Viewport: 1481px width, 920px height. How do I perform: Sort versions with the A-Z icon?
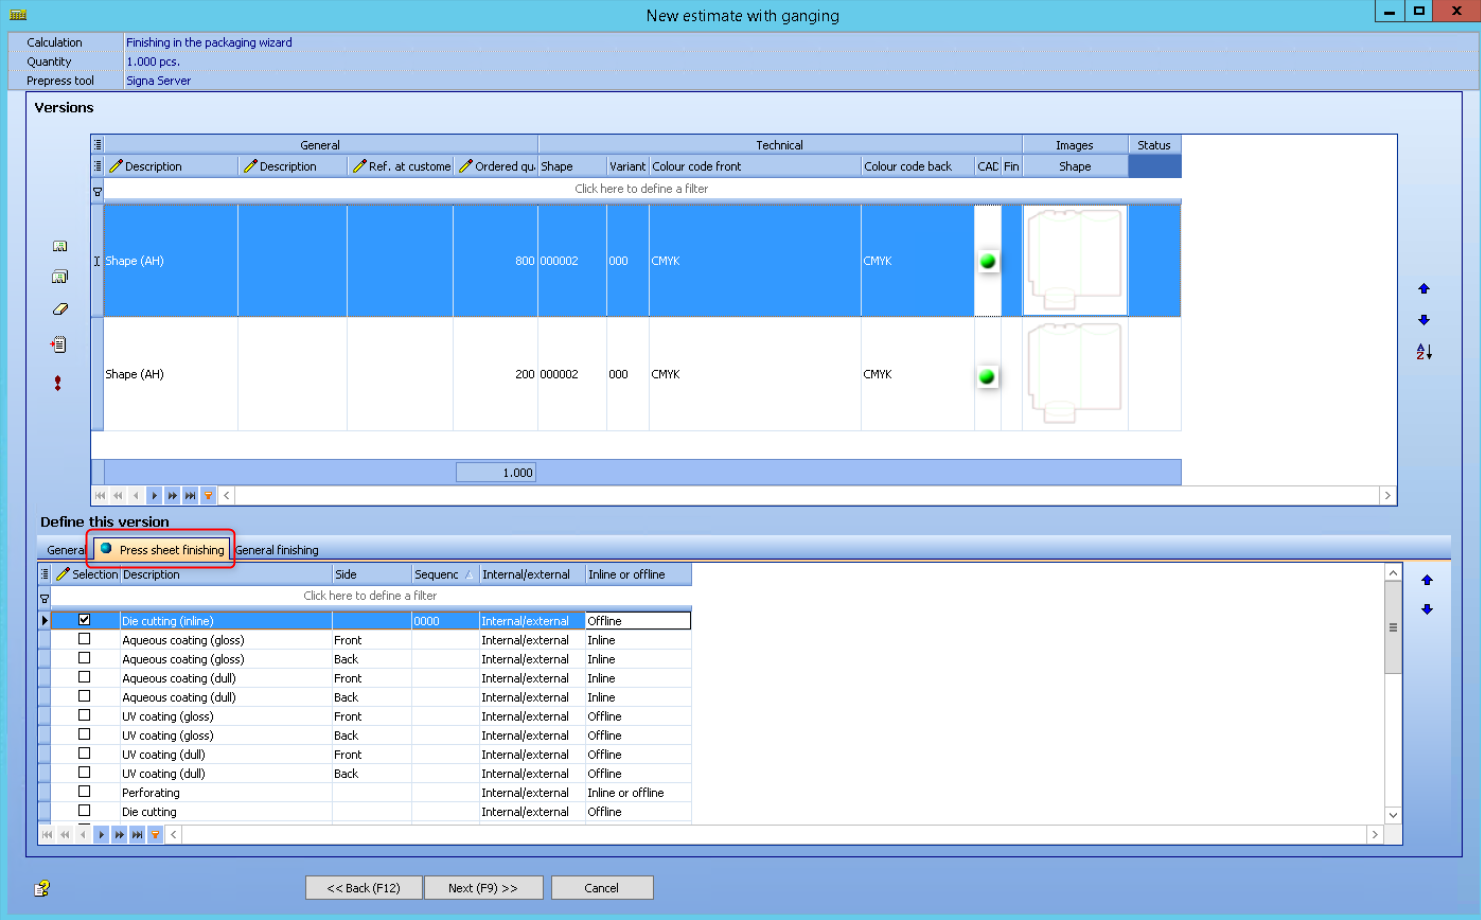coord(1424,351)
